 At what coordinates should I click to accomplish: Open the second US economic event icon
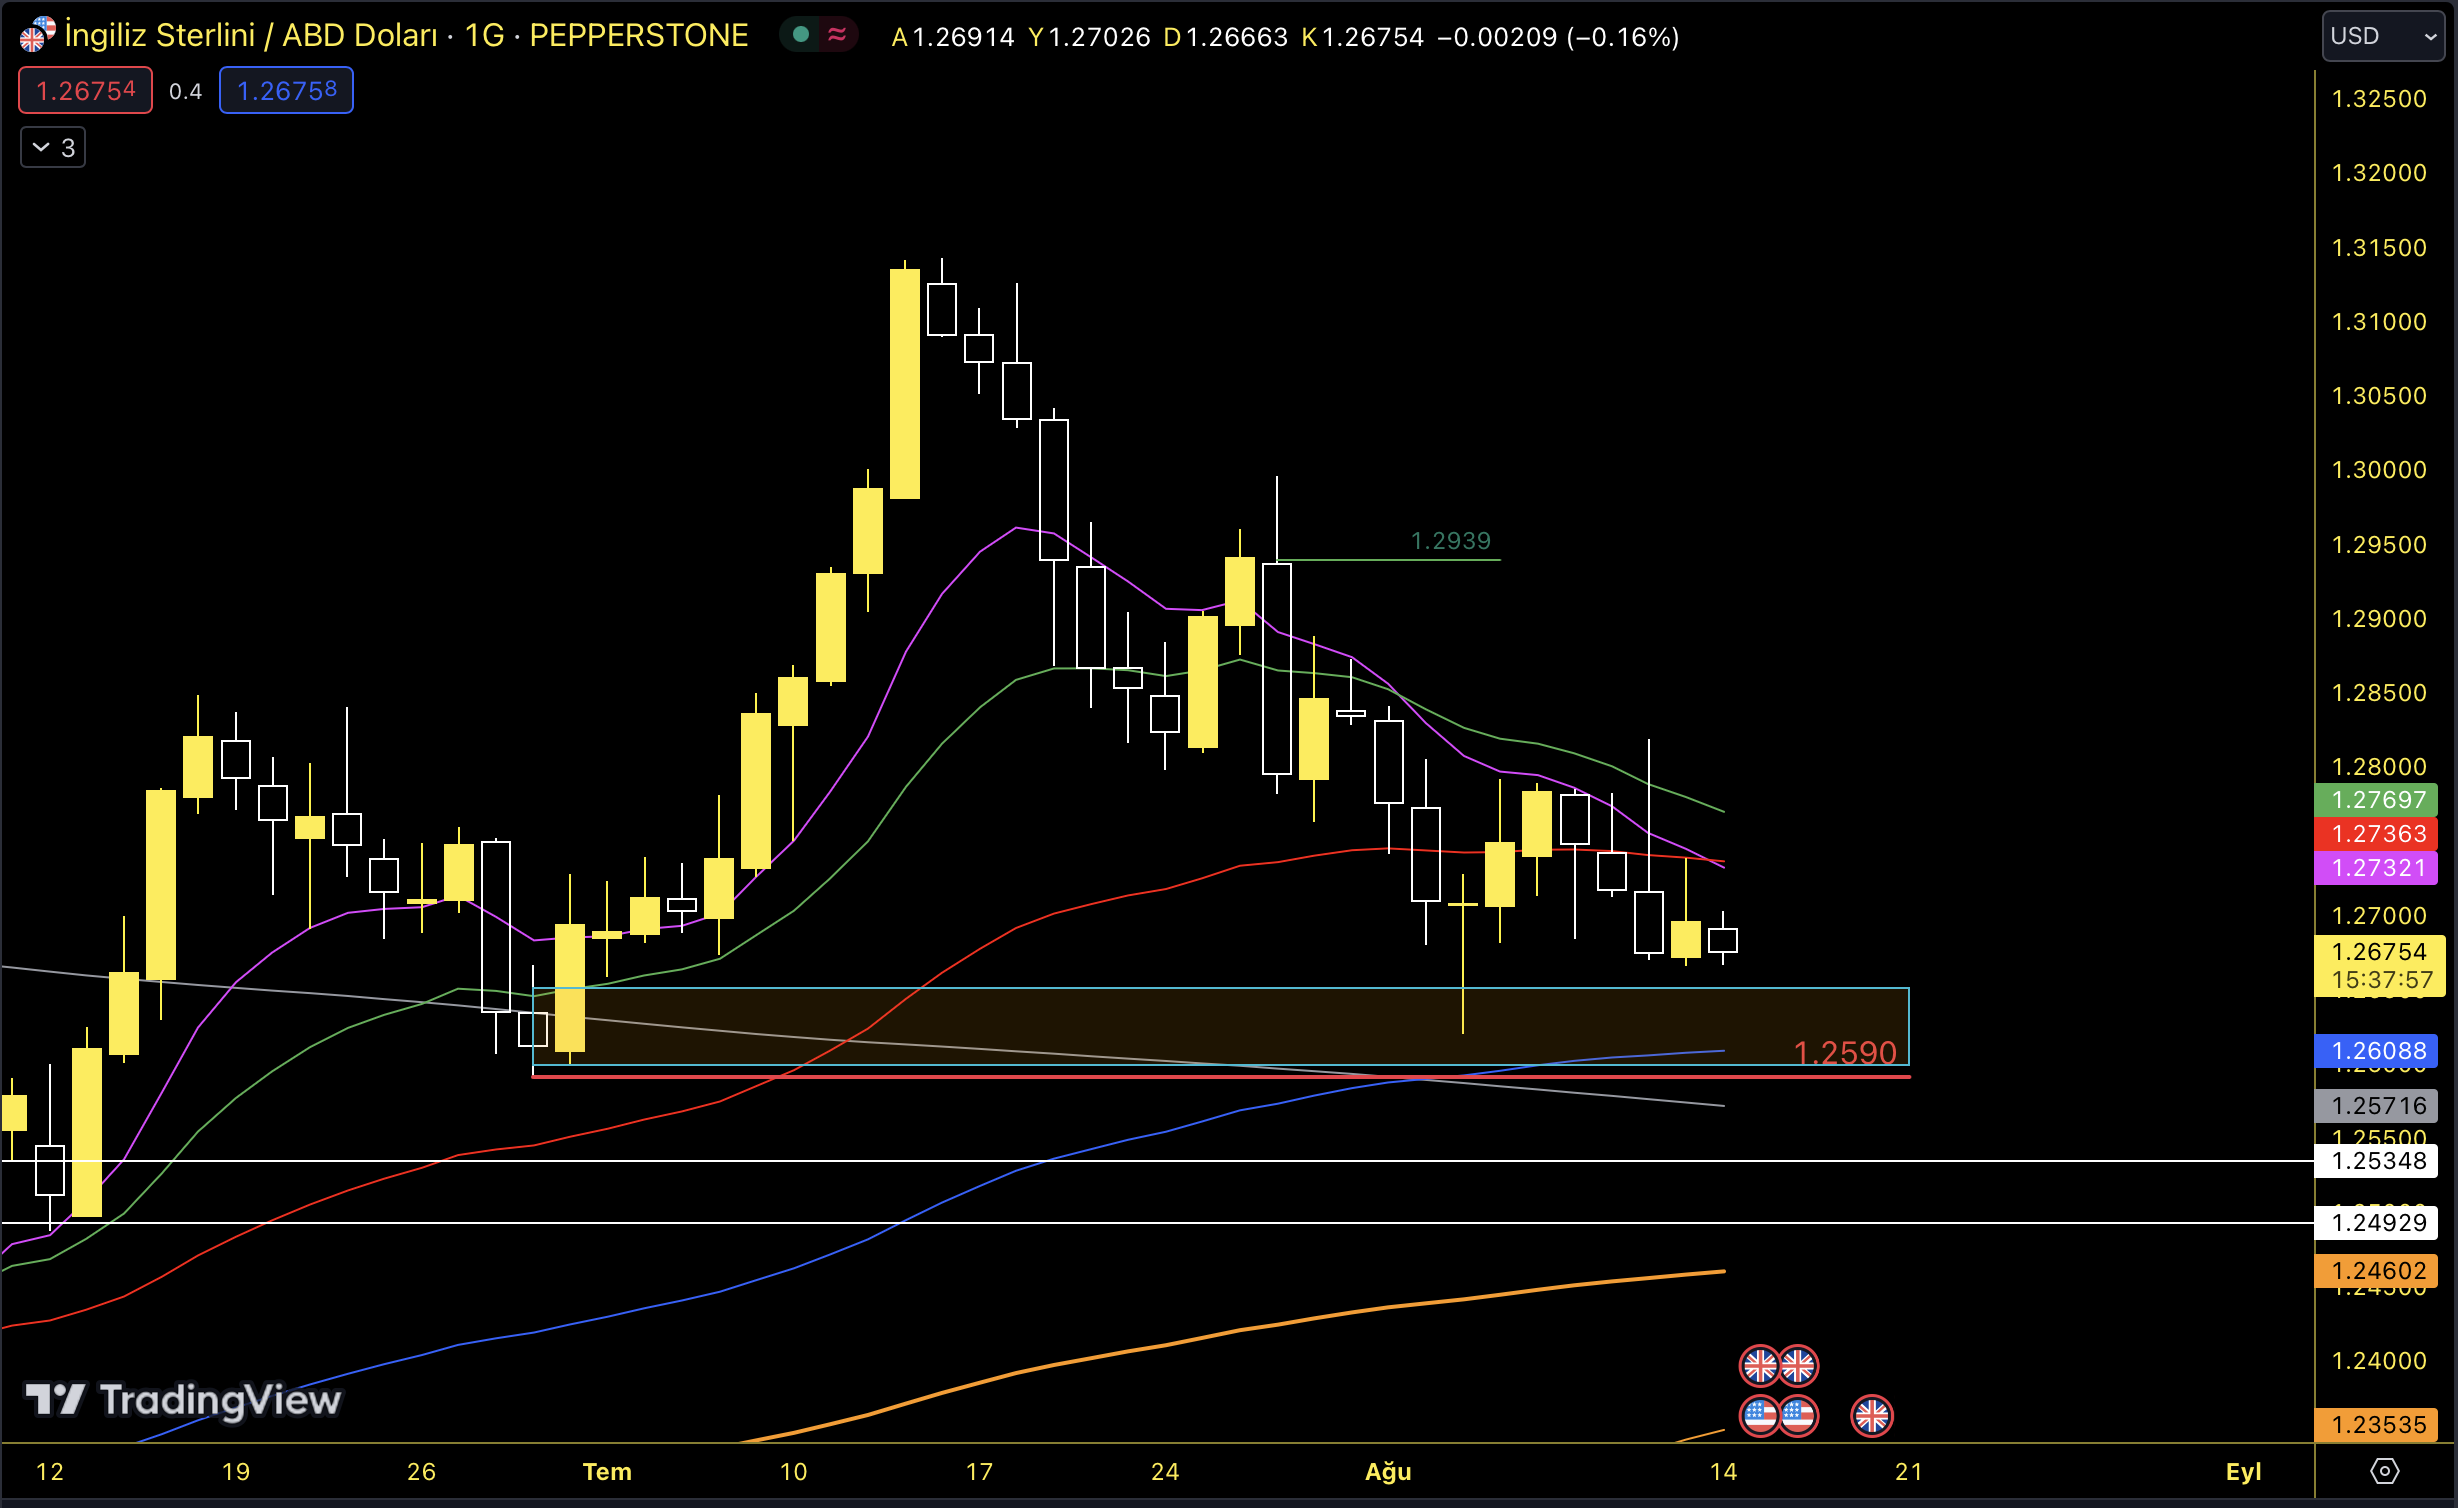[x=1798, y=1416]
